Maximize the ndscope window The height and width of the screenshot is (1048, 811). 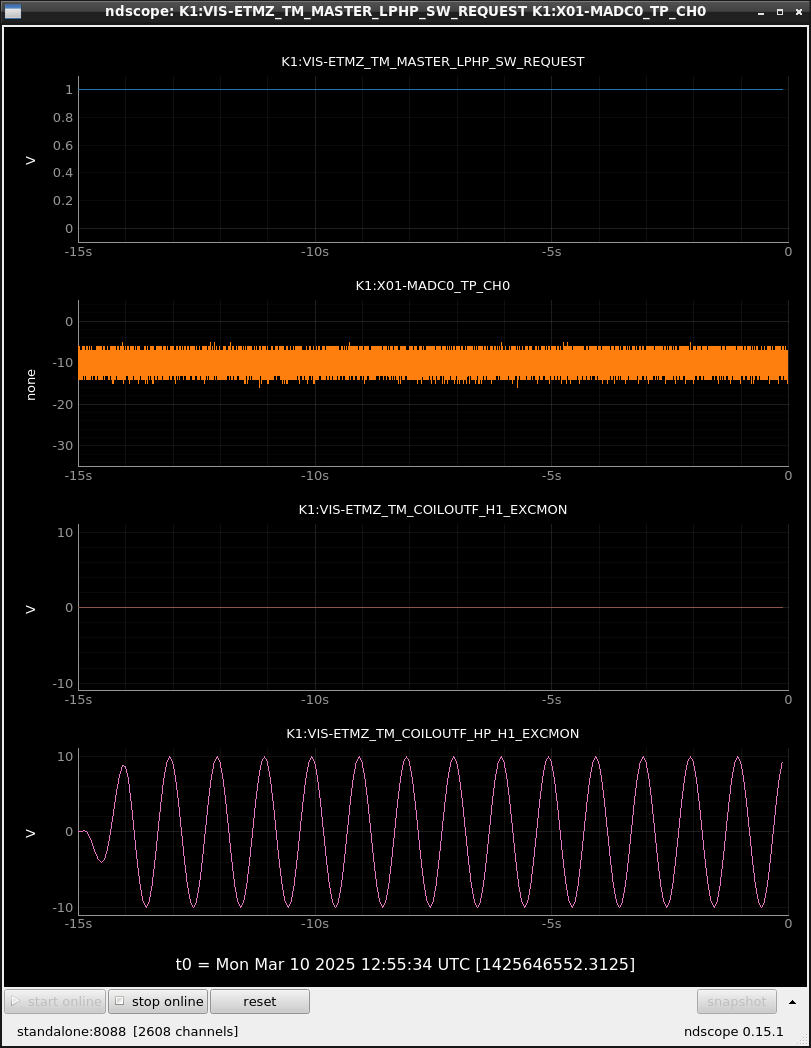780,12
